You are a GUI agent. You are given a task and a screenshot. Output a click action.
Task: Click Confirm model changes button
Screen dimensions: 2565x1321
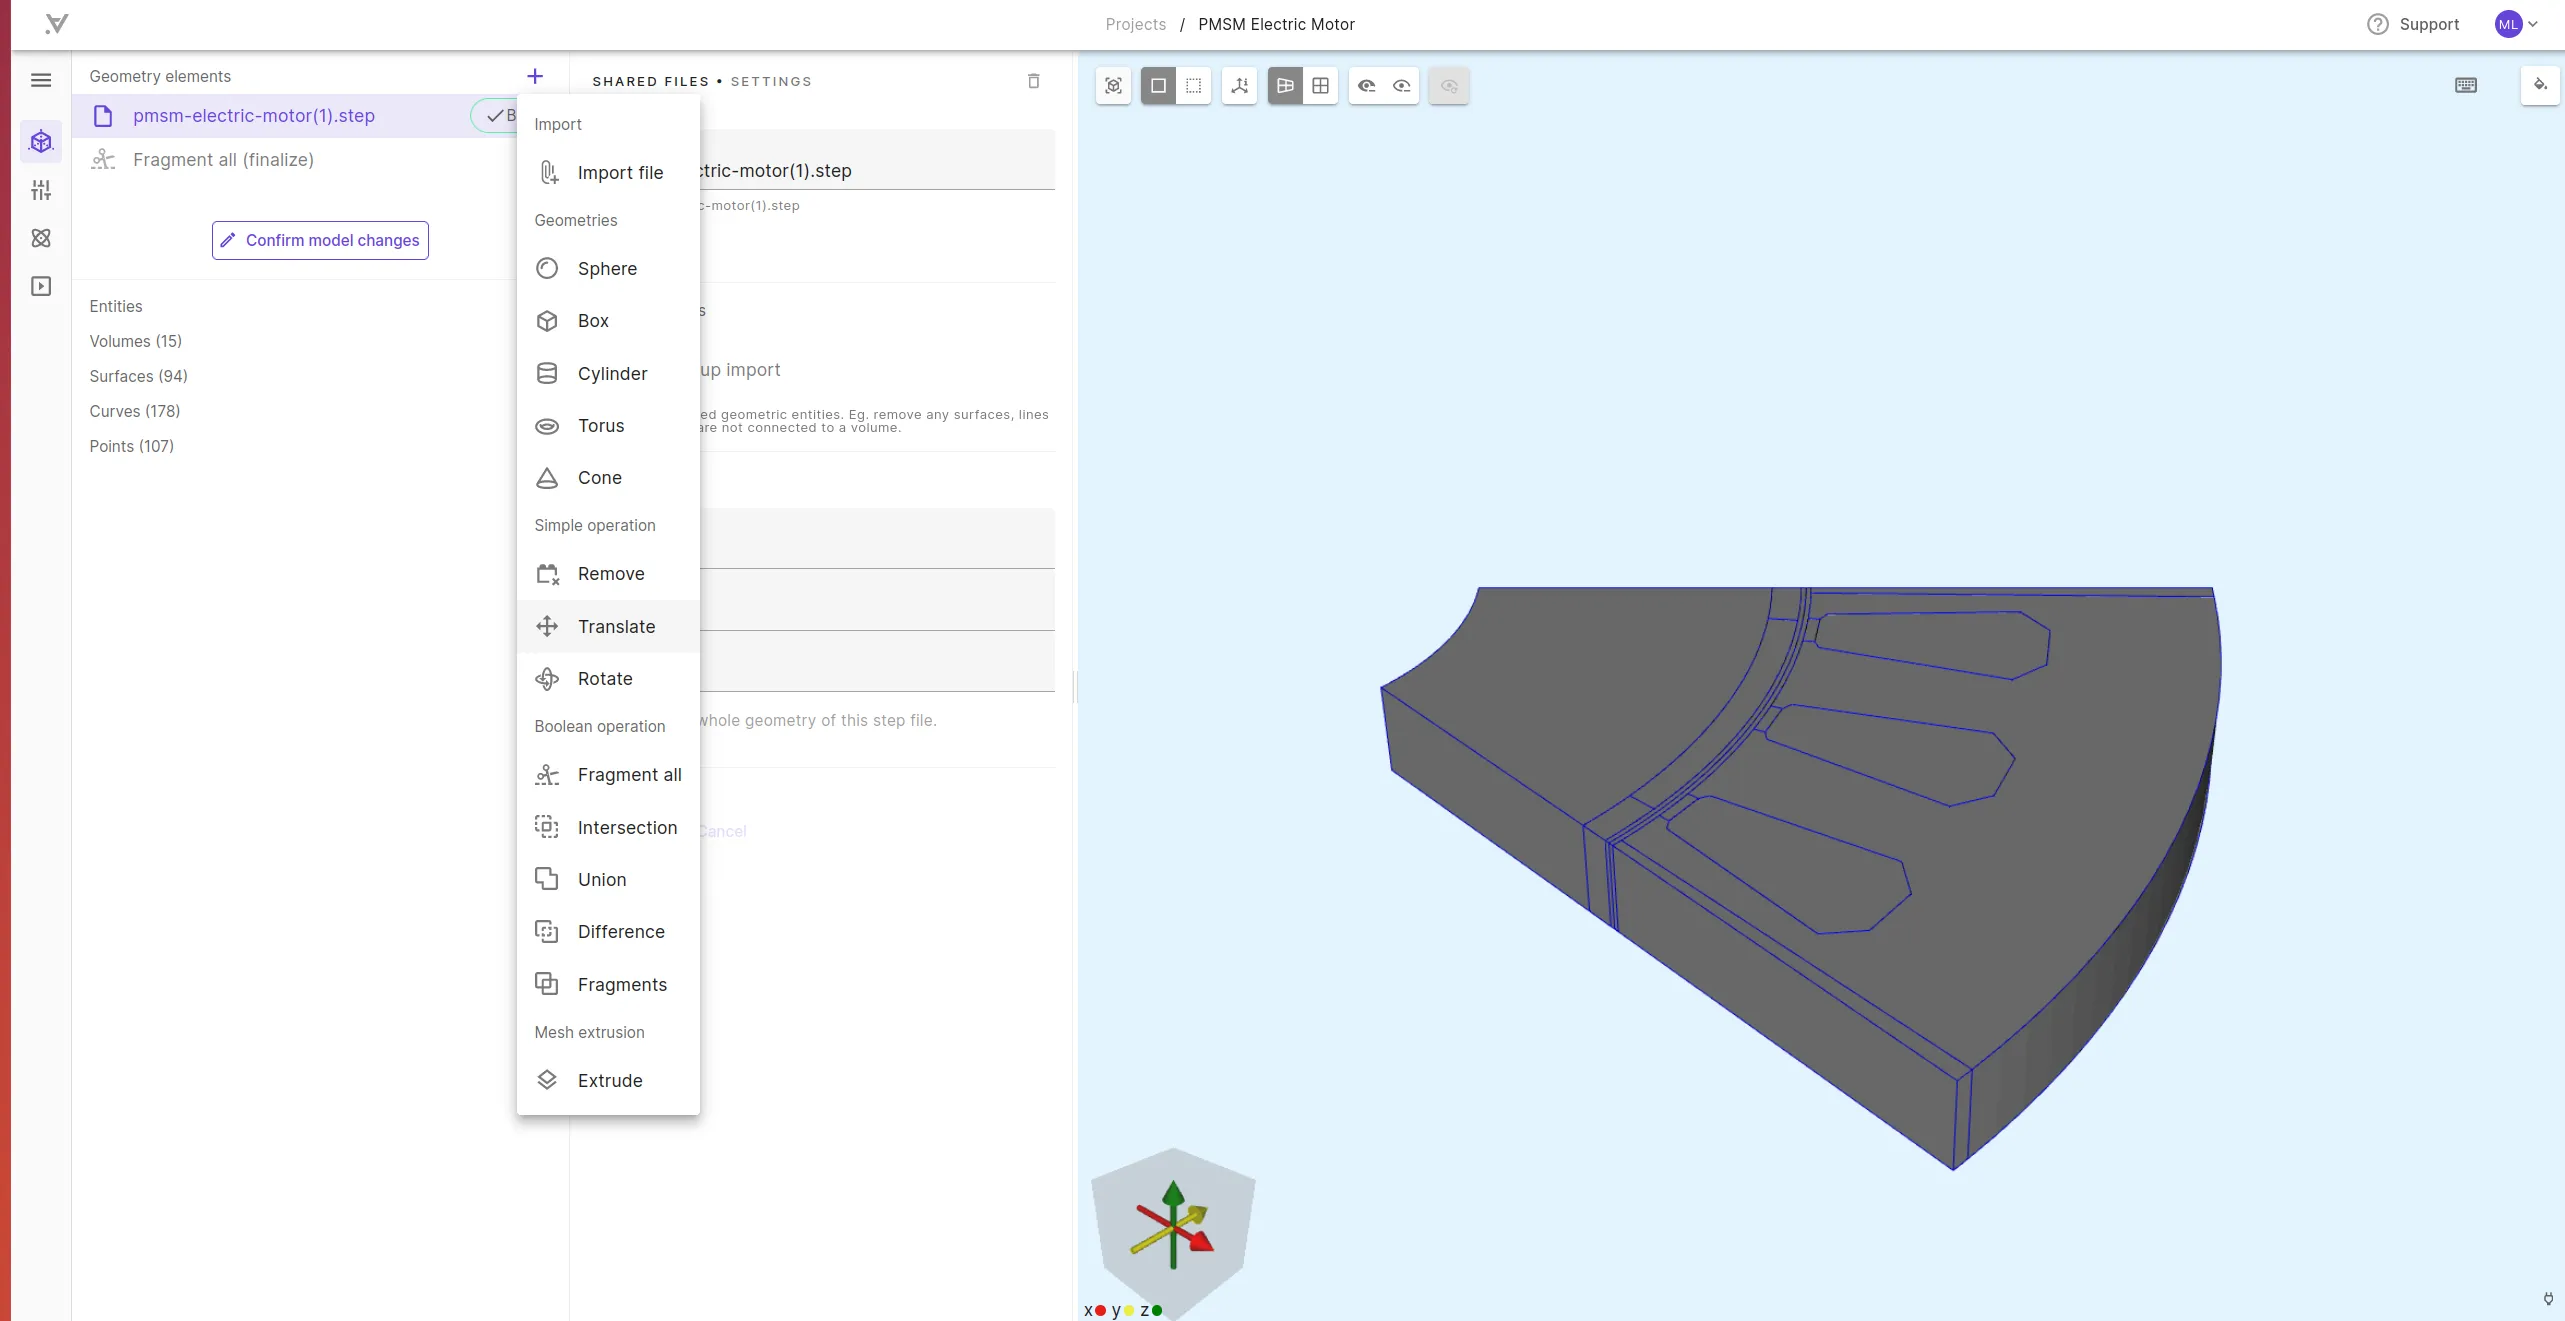[x=320, y=240]
